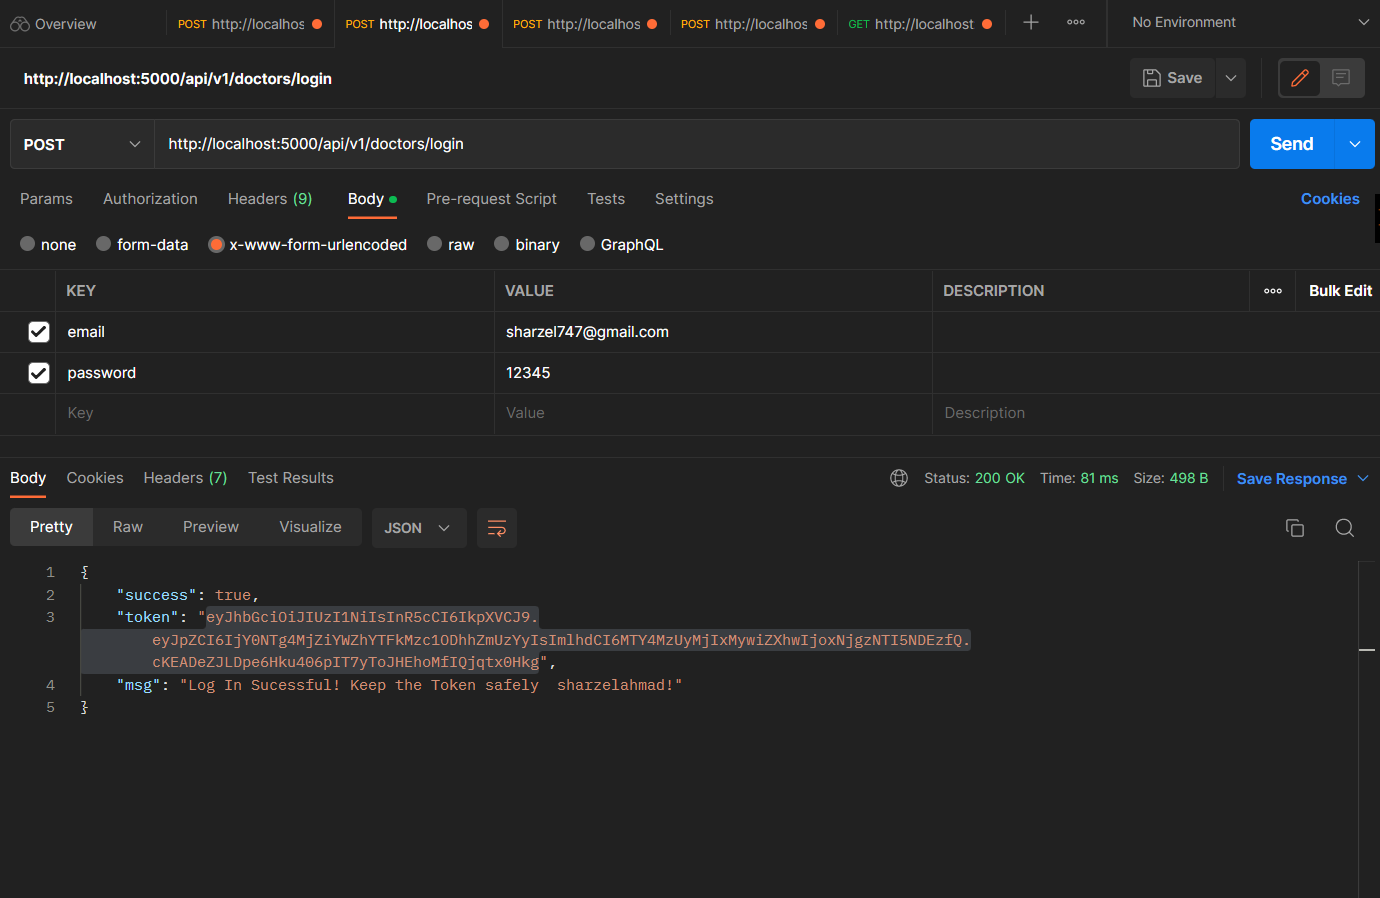Open a new request tab with plus icon

pyautogui.click(x=1030, y=22)
